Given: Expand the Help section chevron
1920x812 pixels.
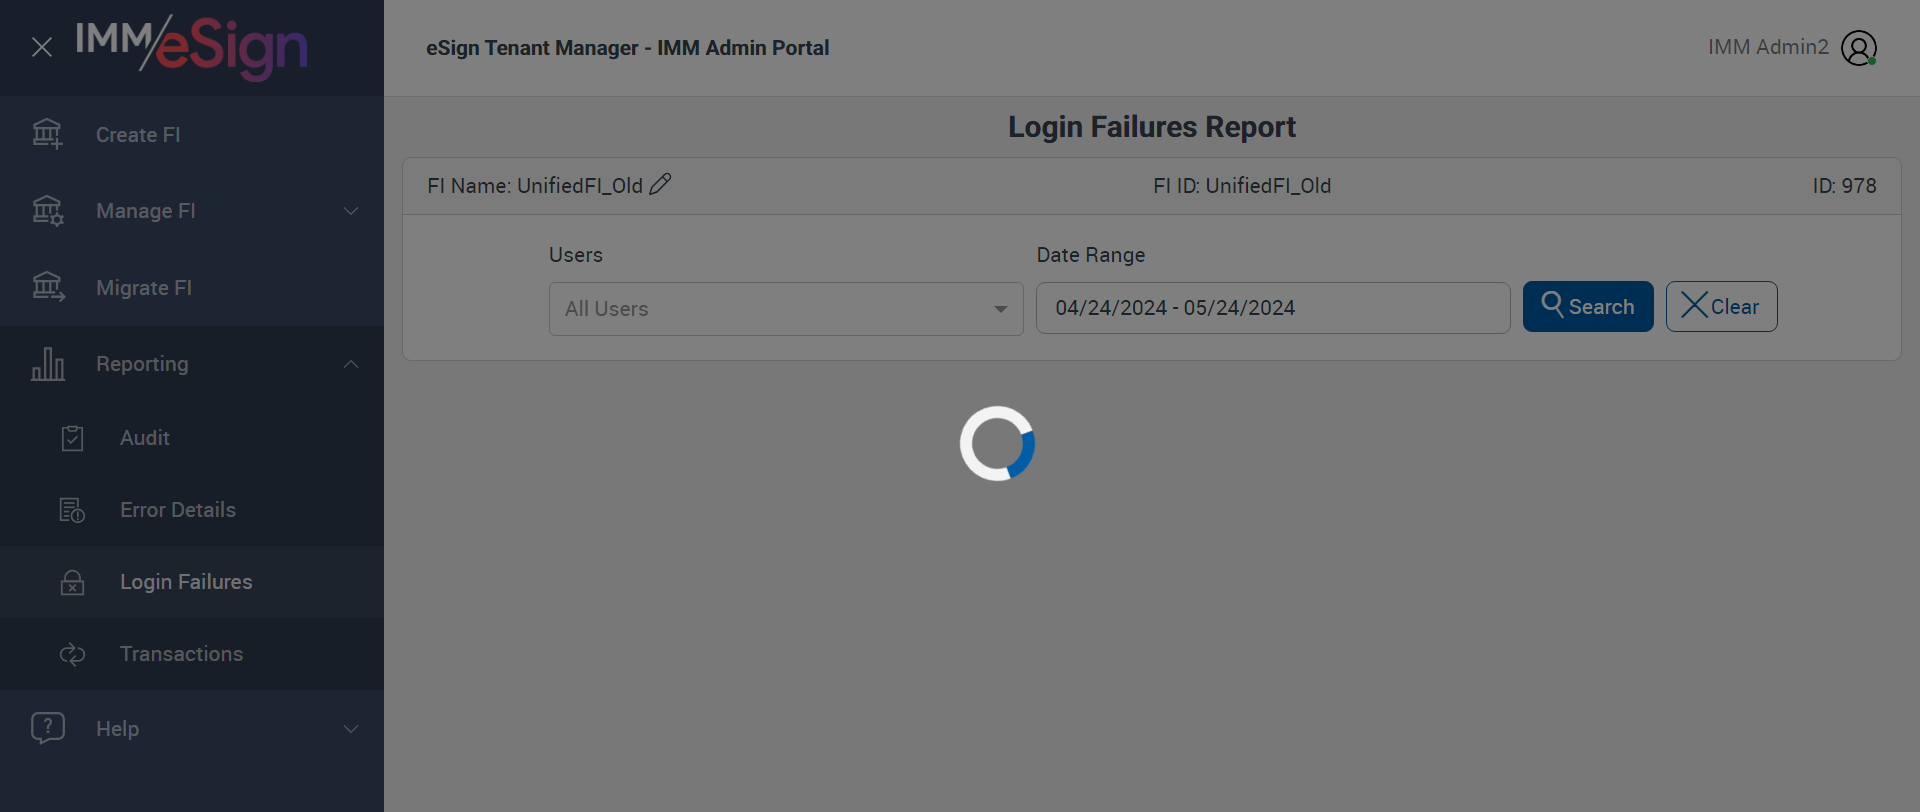Looking at the screenshot, I should tap(351, 729).
